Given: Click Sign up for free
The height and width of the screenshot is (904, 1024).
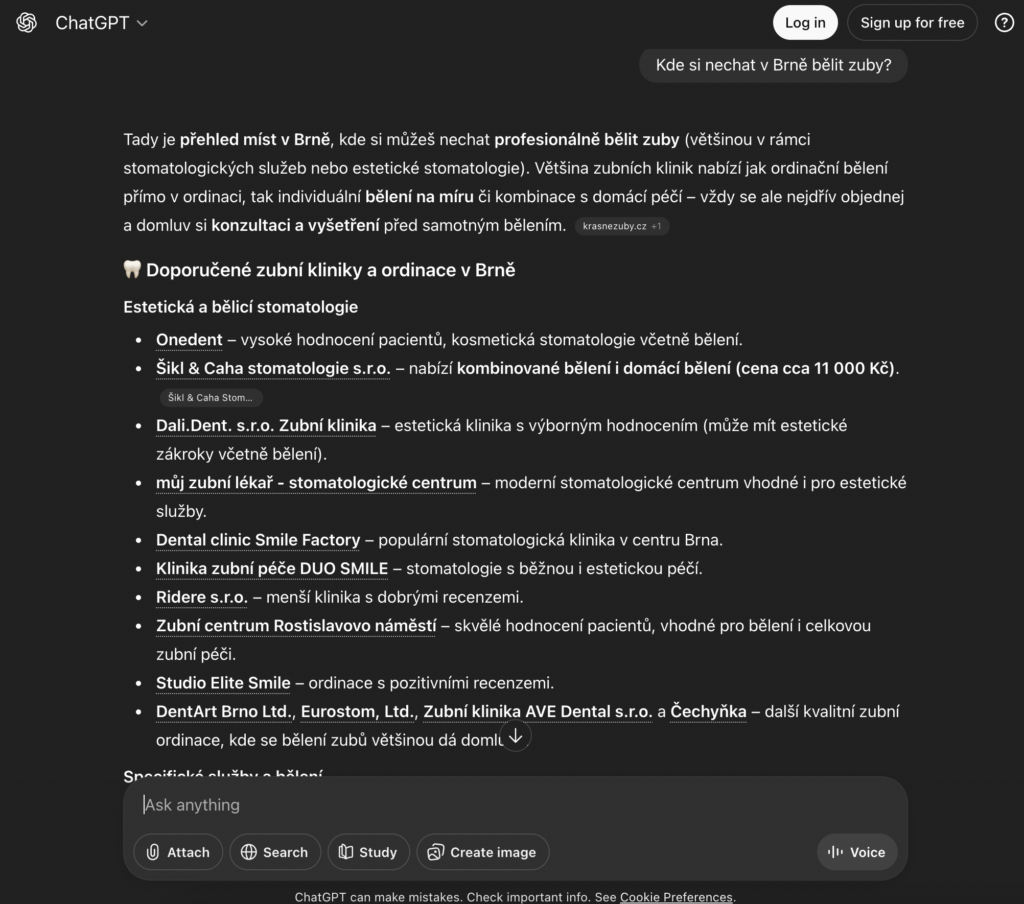Looking at the screenshot, I should point(911,22).
